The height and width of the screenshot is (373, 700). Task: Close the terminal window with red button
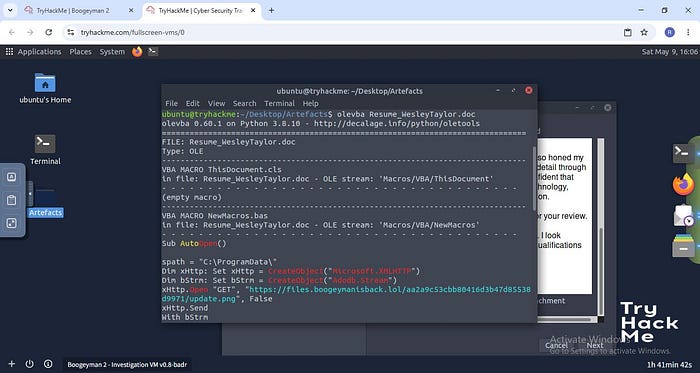[529, 91]
